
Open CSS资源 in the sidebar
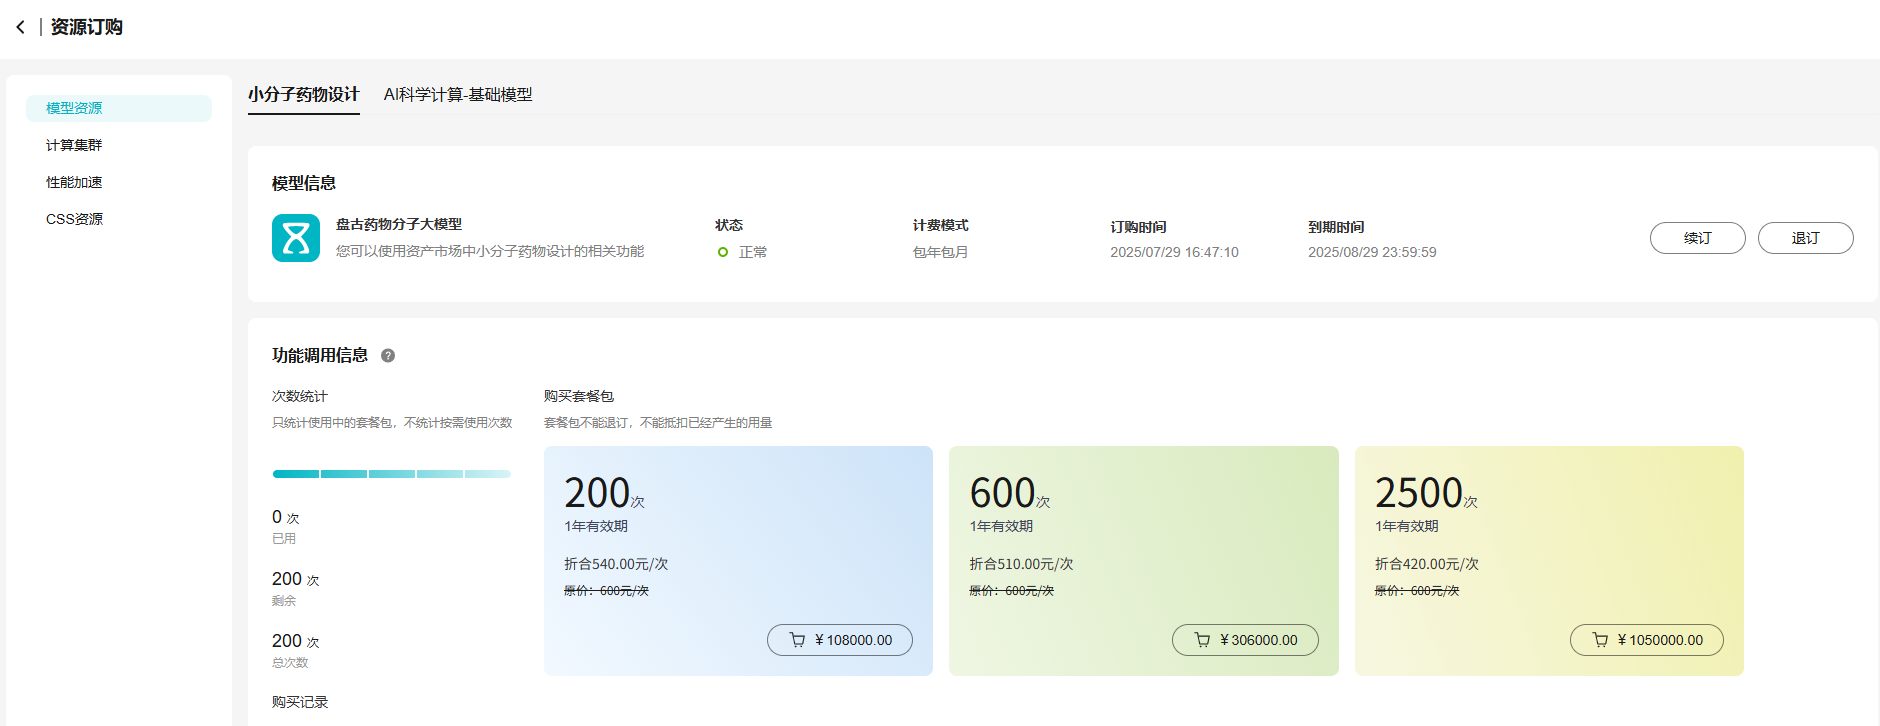tap(74, 219)
